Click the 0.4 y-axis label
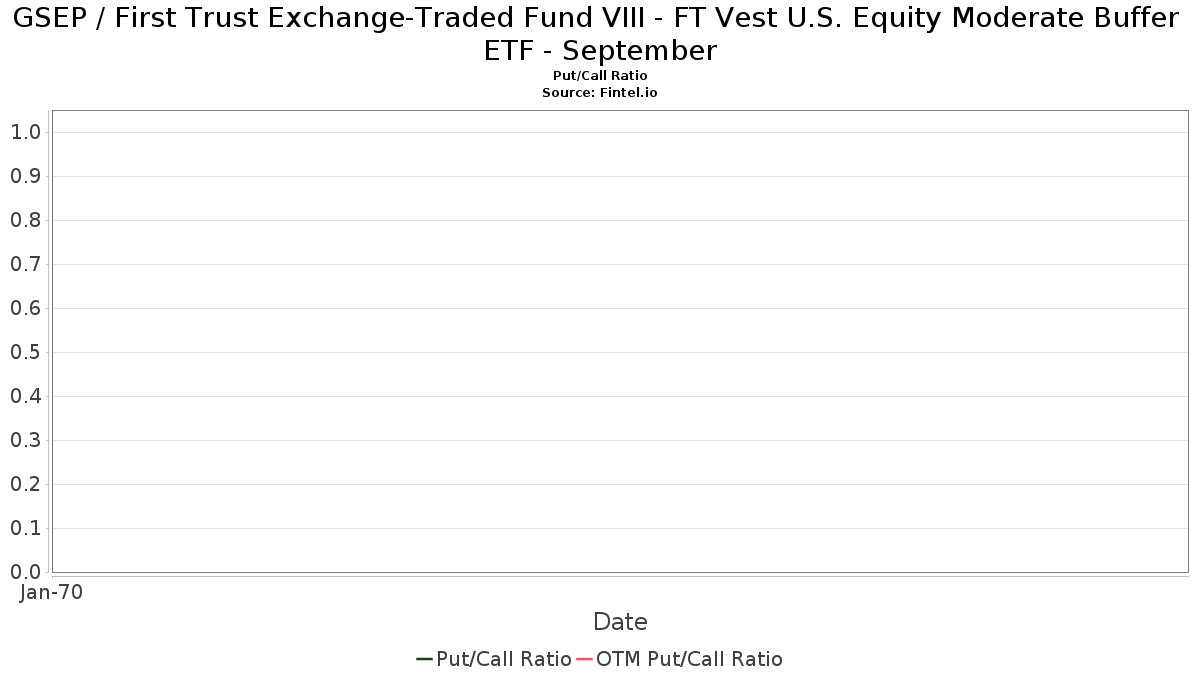Screen dimensions: 1200x675 coord(25,396)
